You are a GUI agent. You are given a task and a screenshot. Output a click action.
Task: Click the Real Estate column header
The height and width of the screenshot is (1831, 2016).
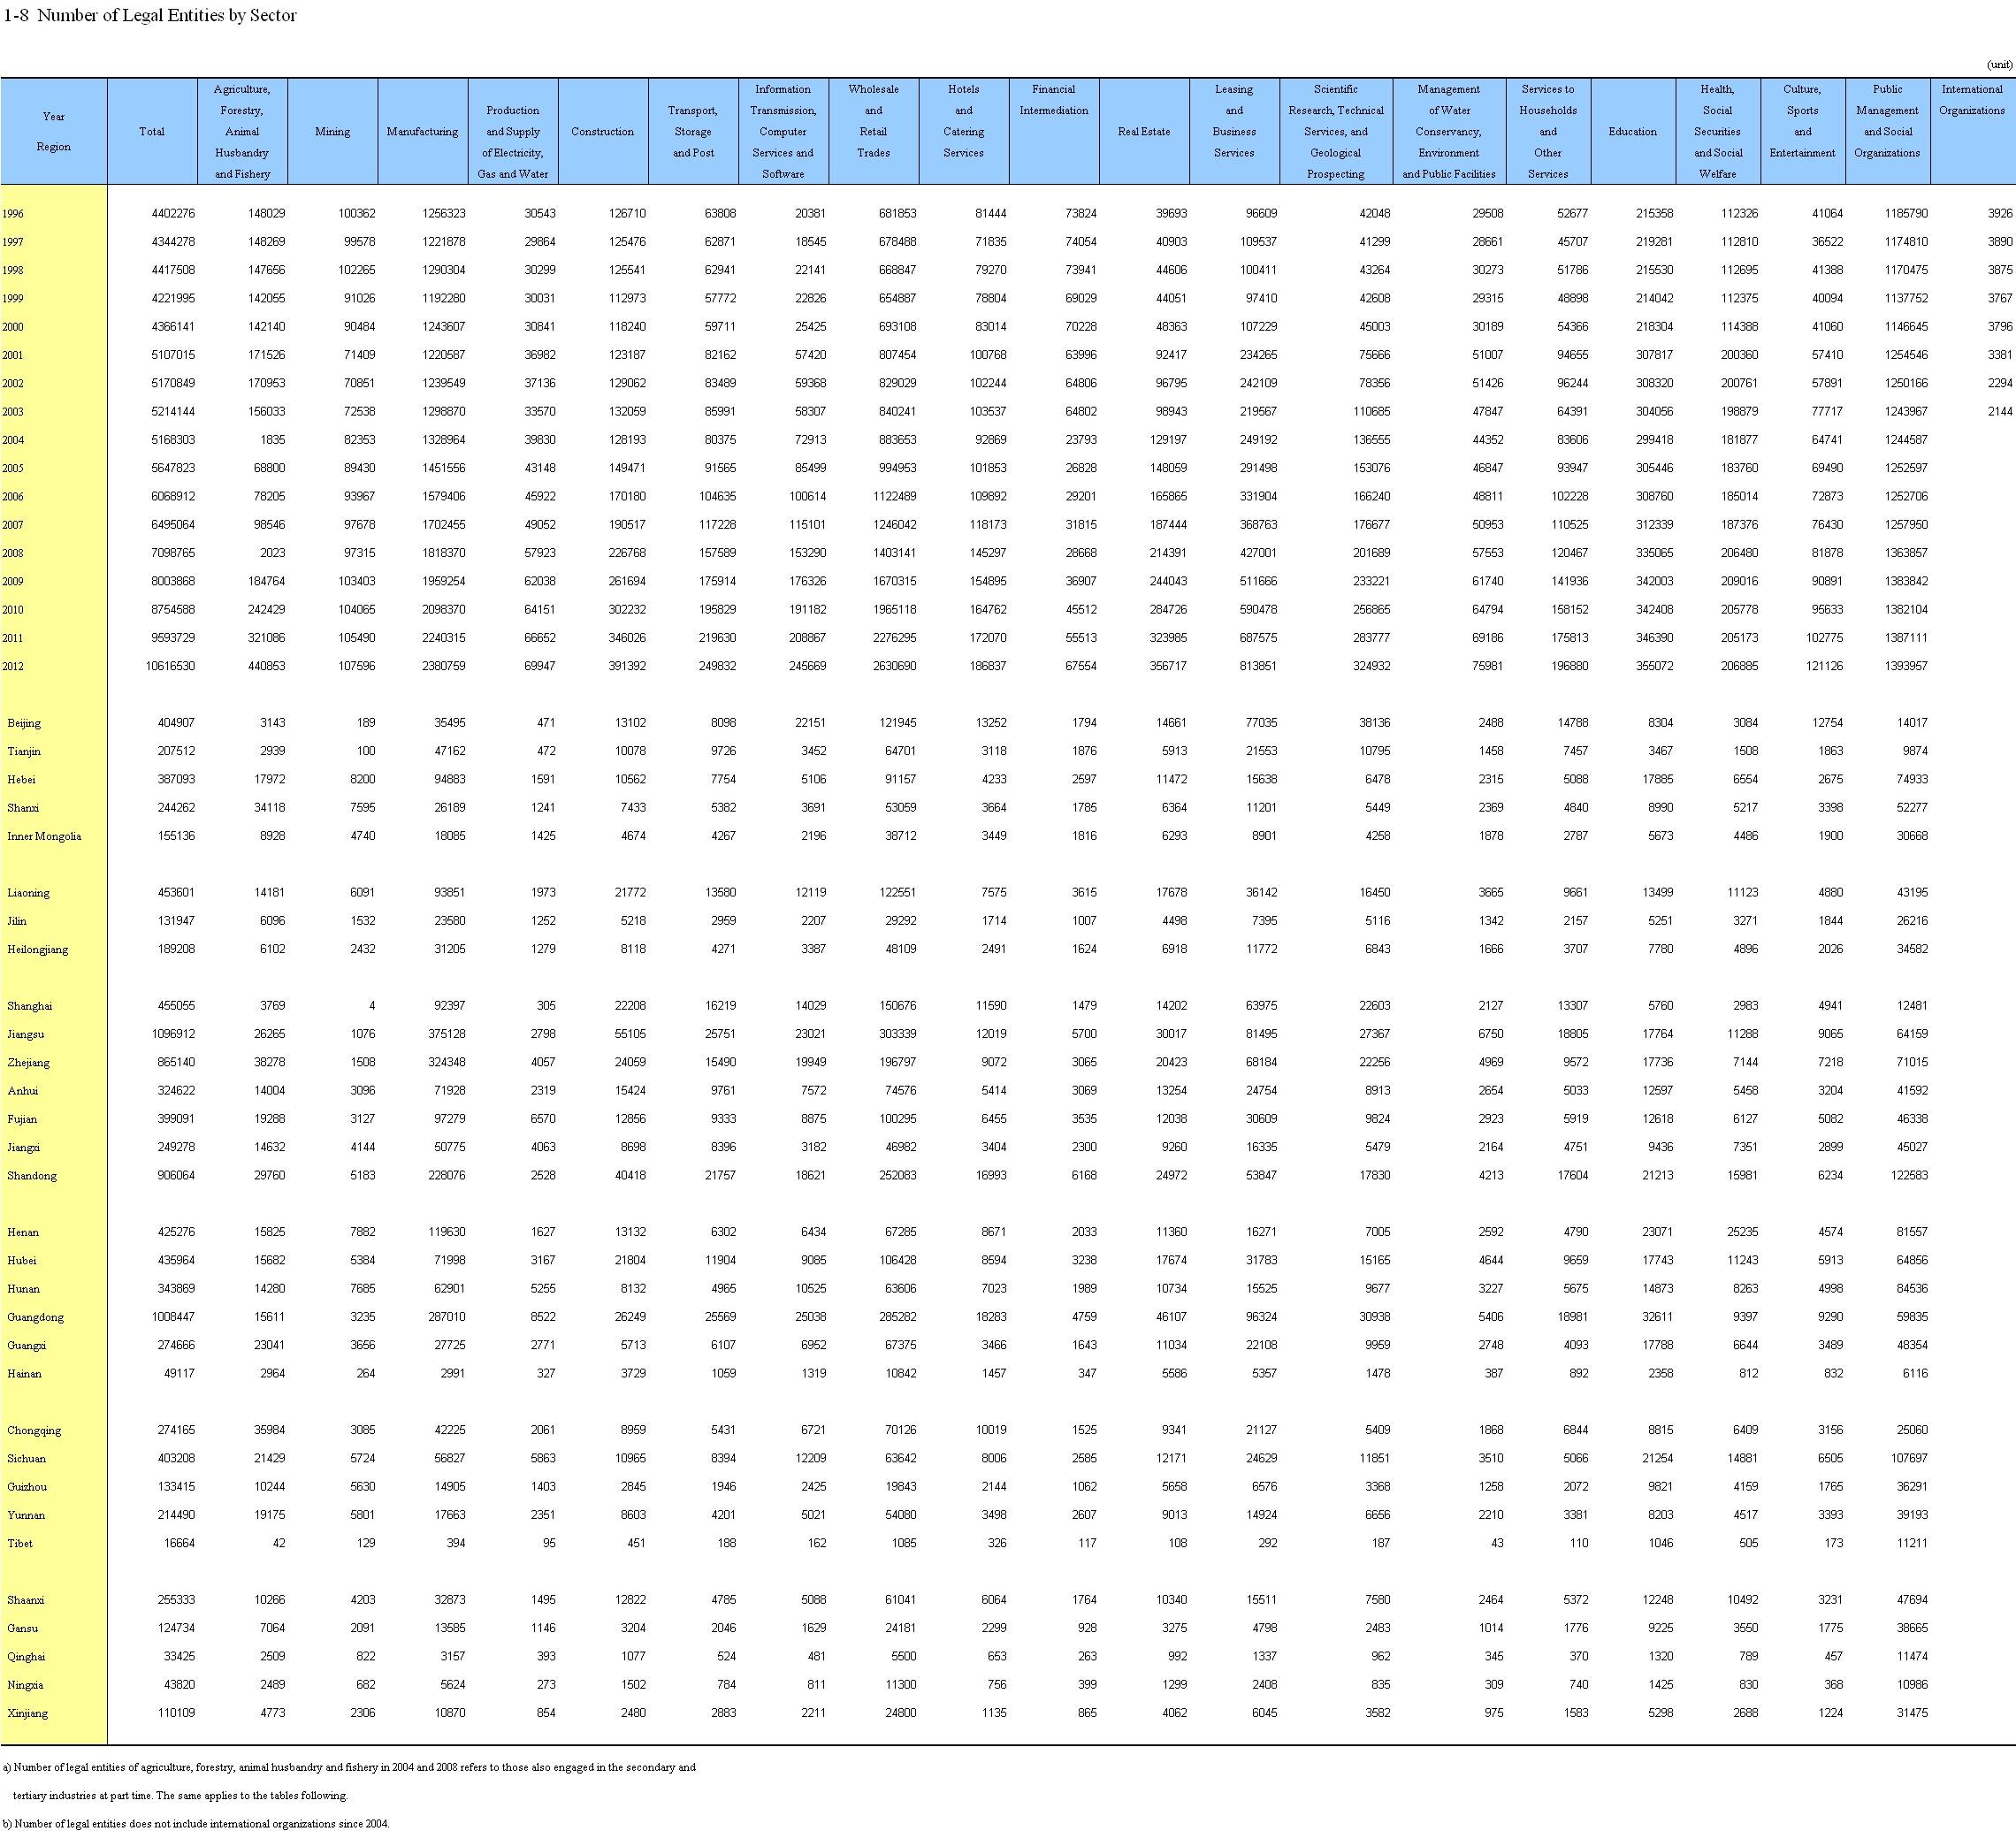[x=1143, y=131]
